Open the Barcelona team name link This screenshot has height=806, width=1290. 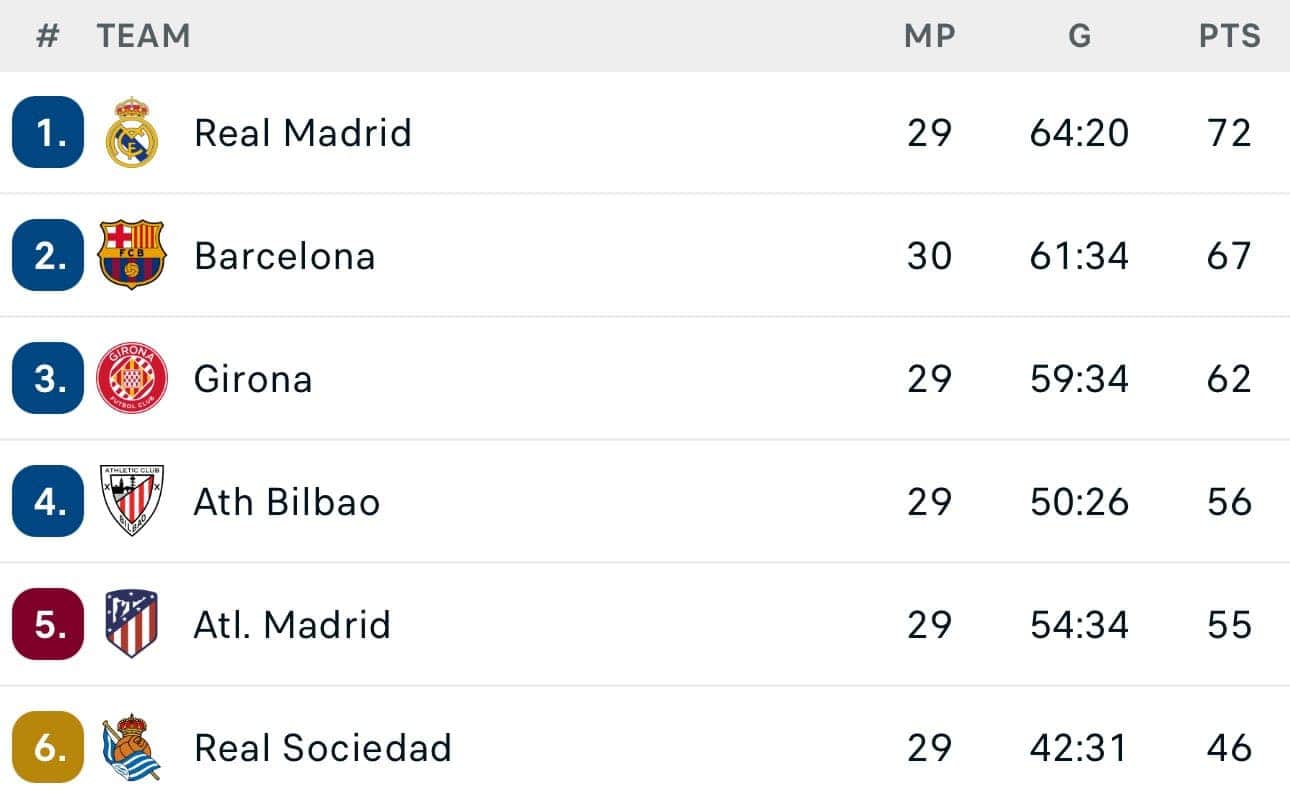click(285, 256)
